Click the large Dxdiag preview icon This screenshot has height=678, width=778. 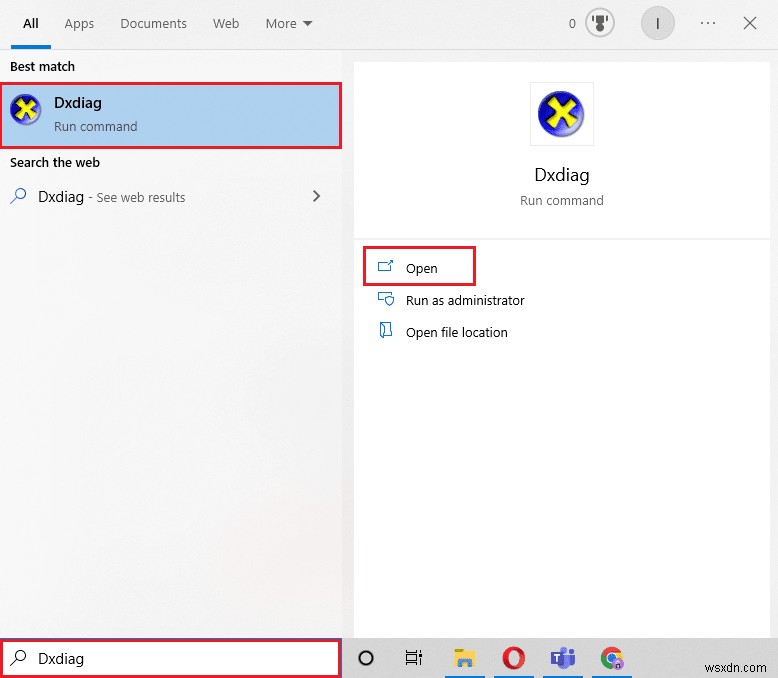pyautogui.click(x=561, y=114)
